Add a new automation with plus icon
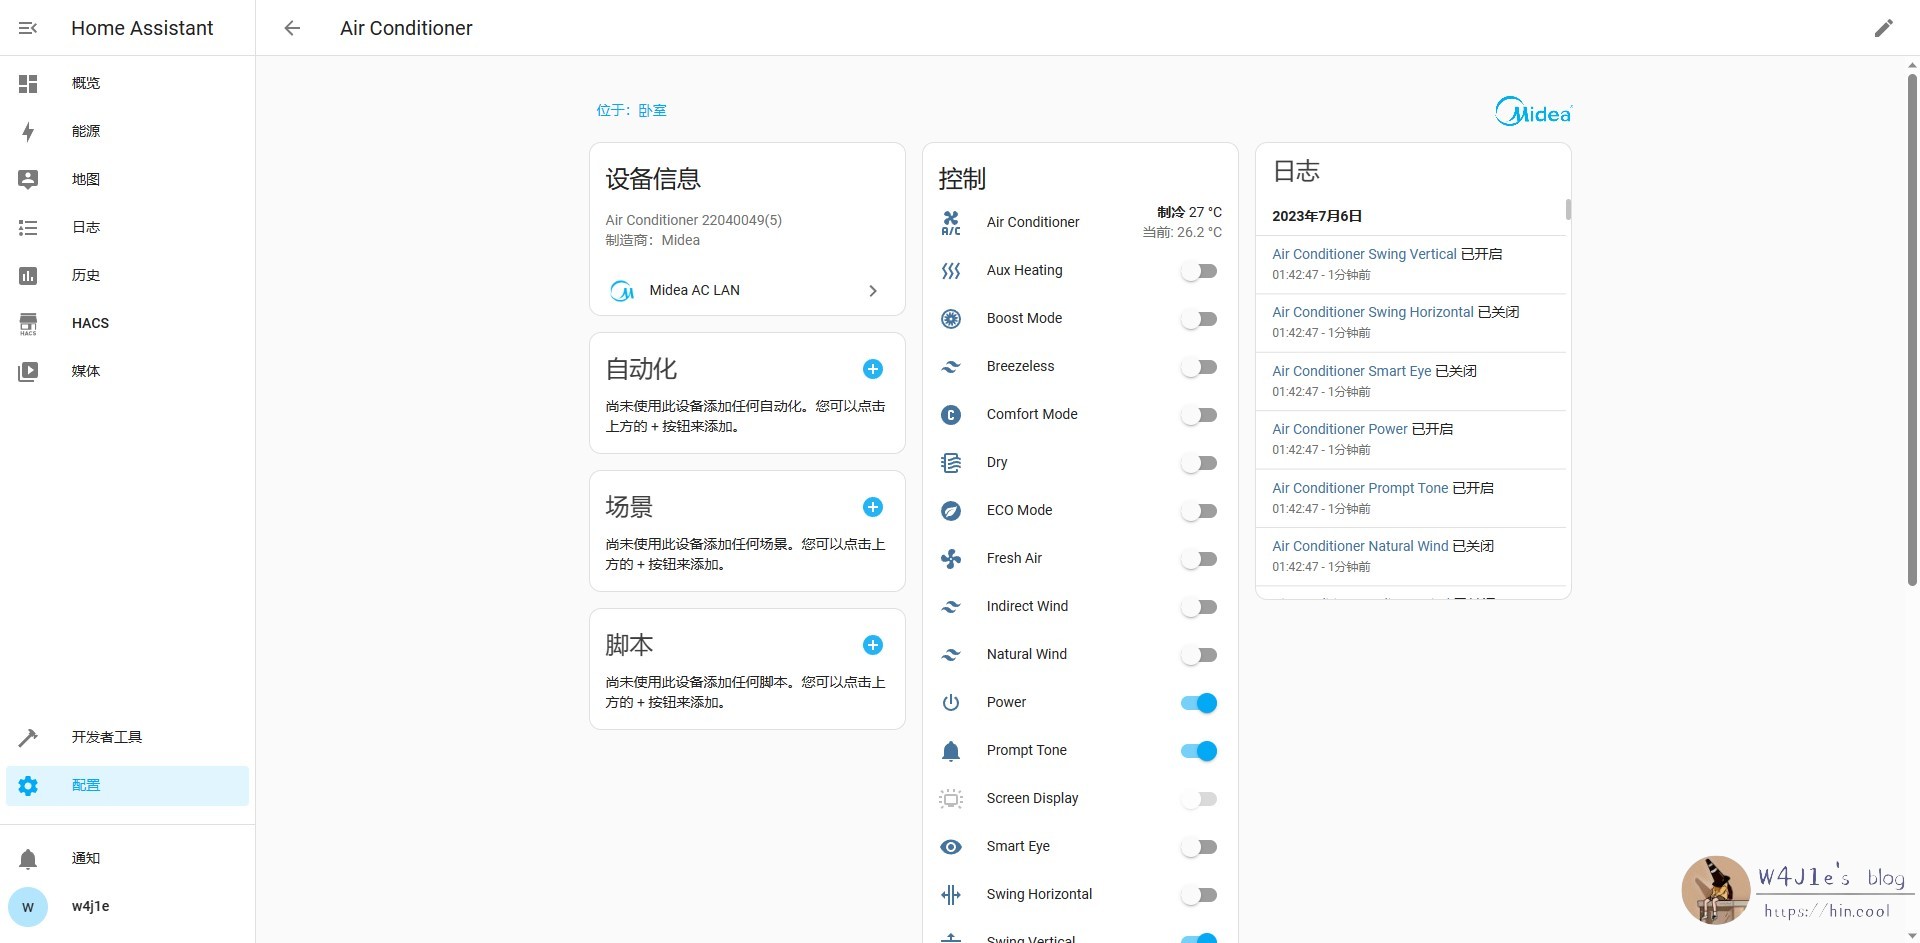The image size is (1920, 943). pyautogui.click(x=872, y=369)
